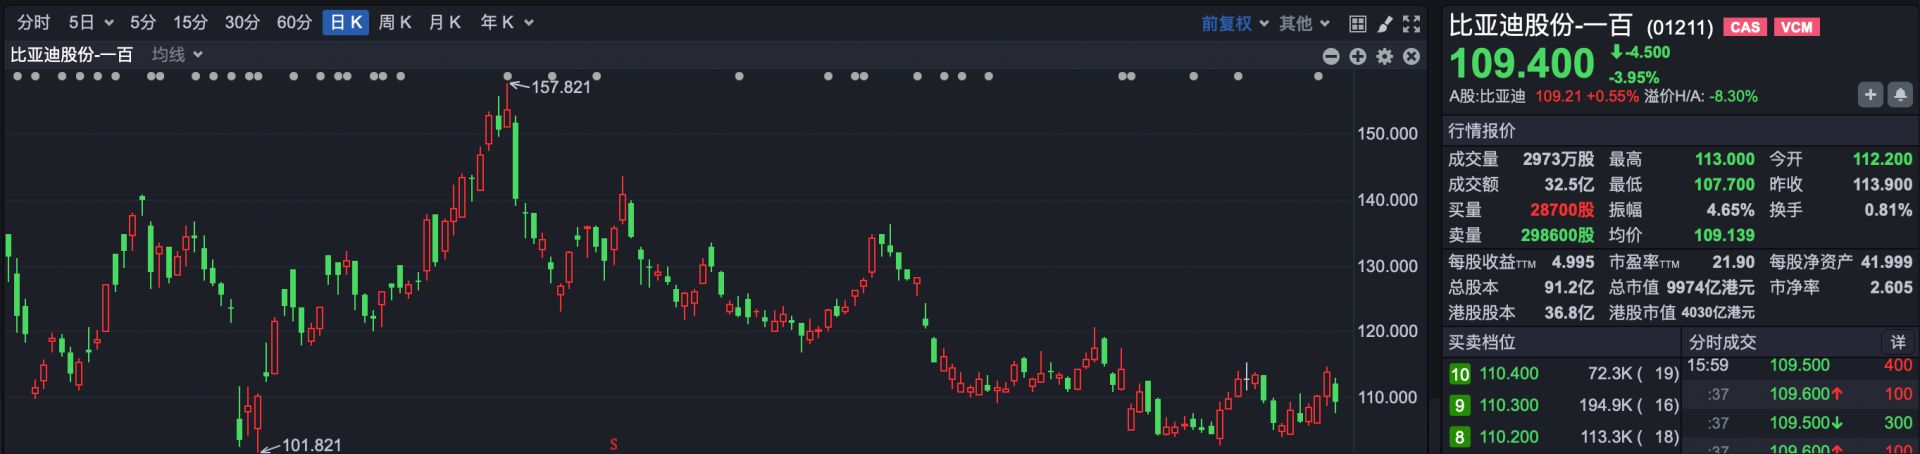Zoom out chart with minus icon
Screen dimensions: 1920x454
click(x=1330, y=56)
